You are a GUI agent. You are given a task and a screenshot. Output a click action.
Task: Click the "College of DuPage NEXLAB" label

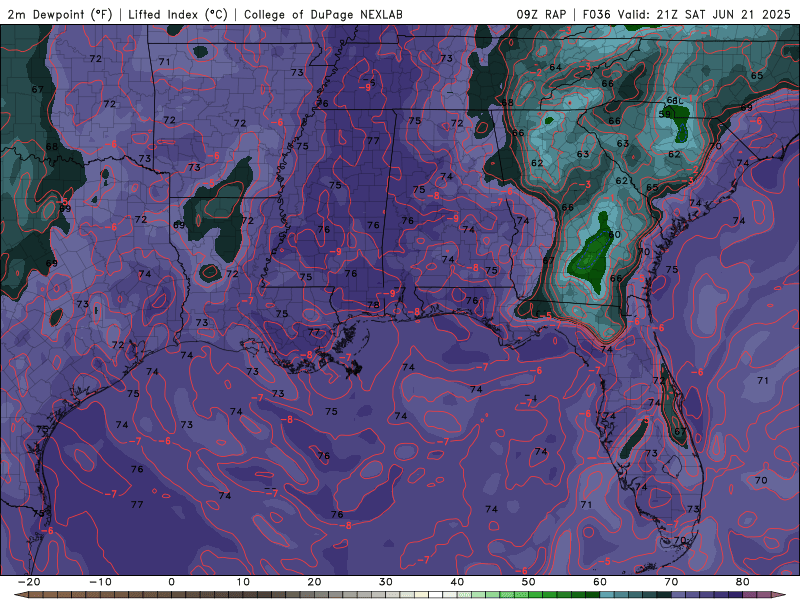tap(323, 14)
